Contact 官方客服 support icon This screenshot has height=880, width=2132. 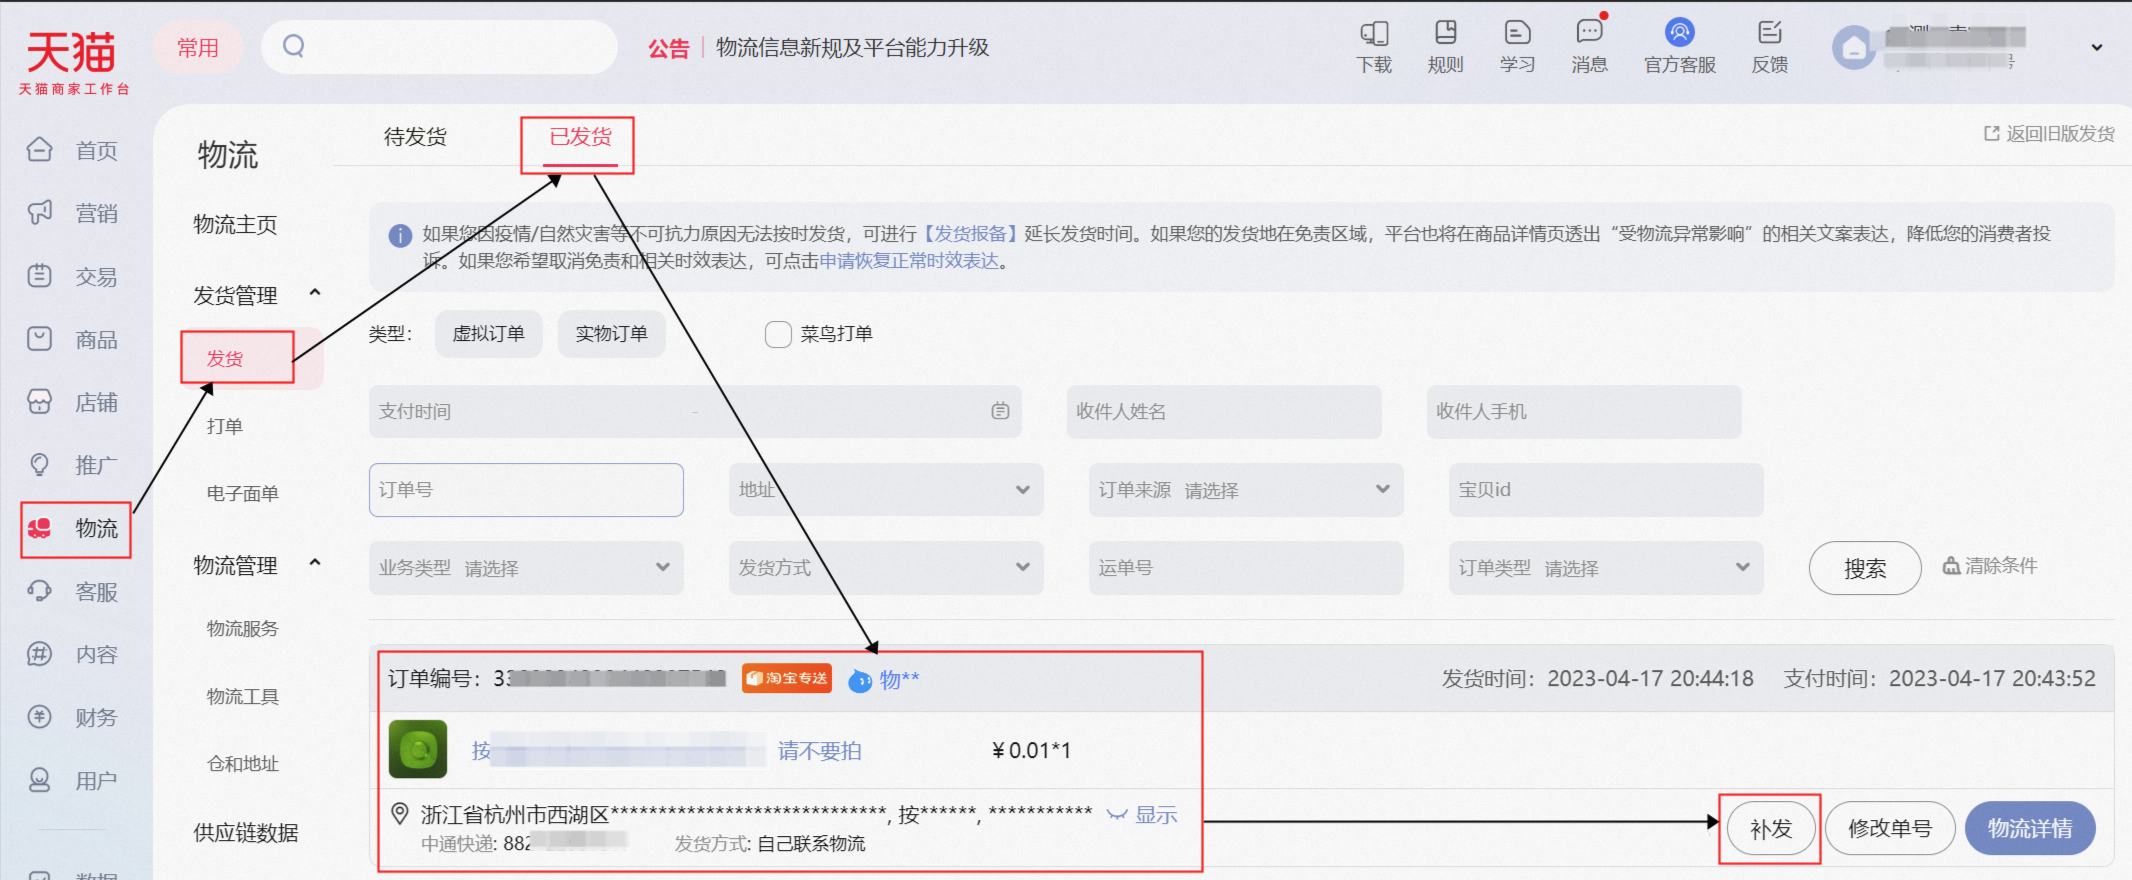click(x=1680, y=47)
